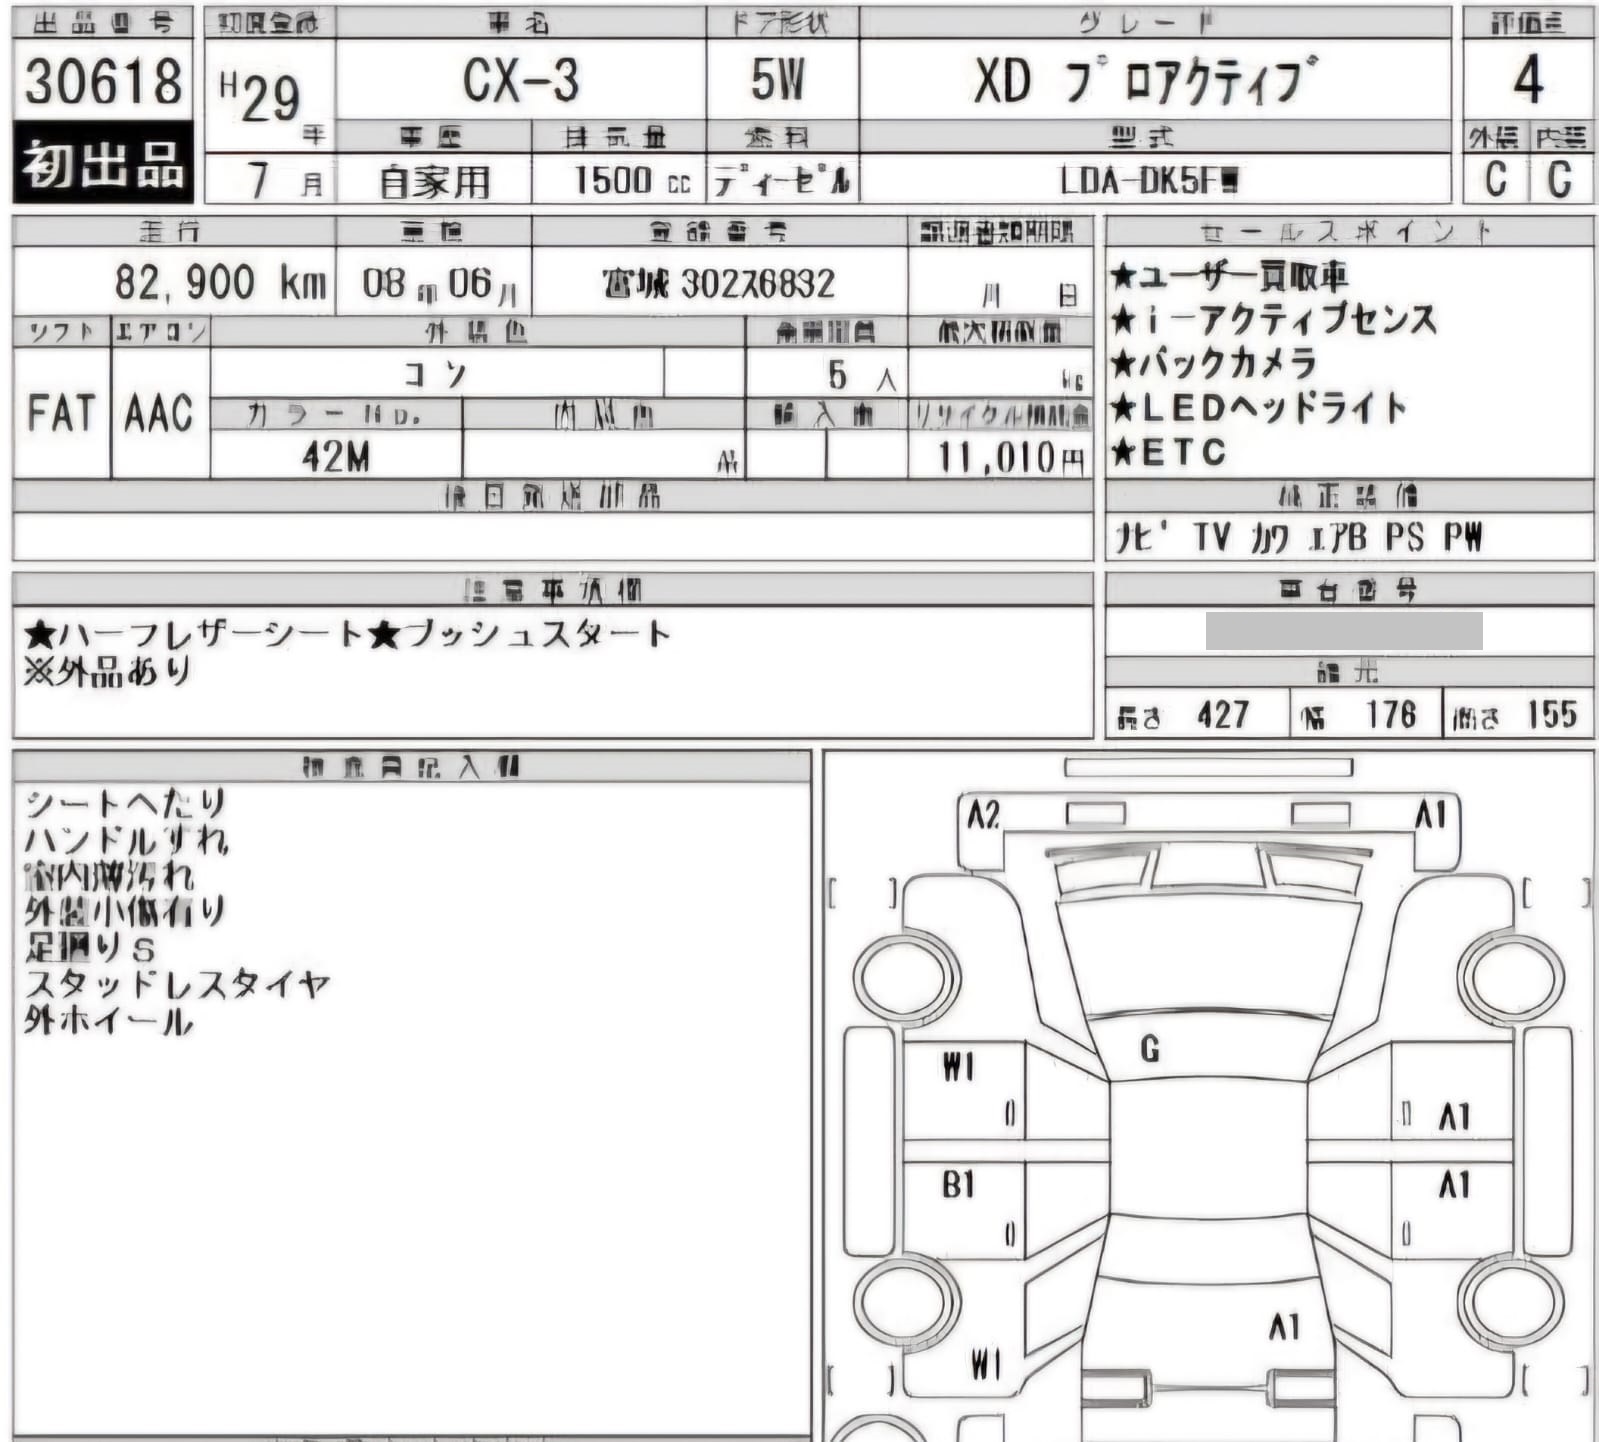1599x1442 pixels.
Task: Select the カワ equipment code
Action: click(1269, 539)
